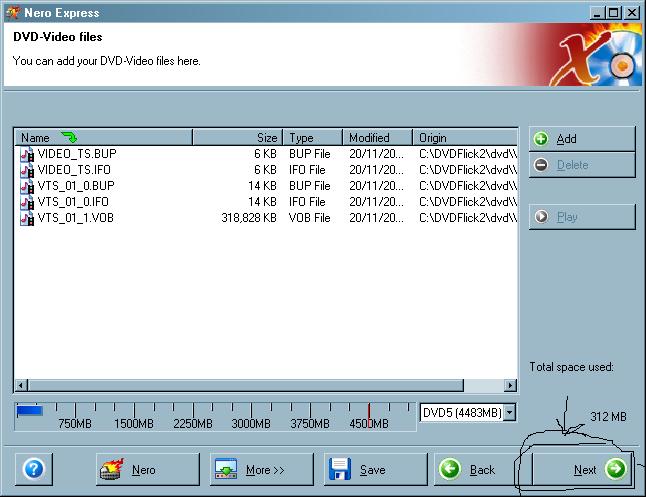Click the Delete button label
The height and width of the screenshot is (497, 646).
pyautogui.click(x=572, y=165)
